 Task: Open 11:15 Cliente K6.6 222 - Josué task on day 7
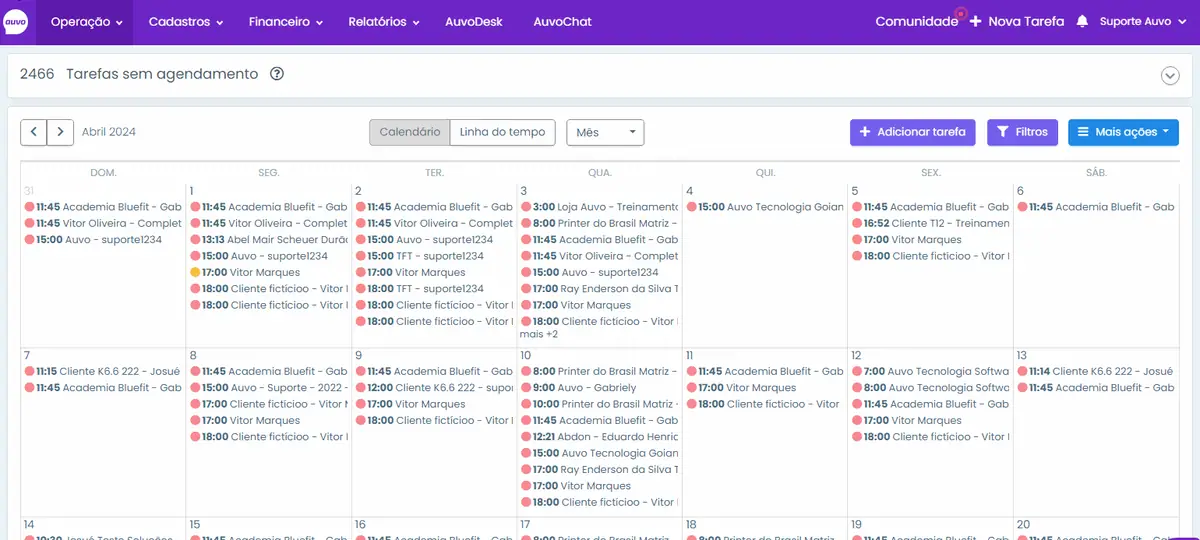[102, 371]
